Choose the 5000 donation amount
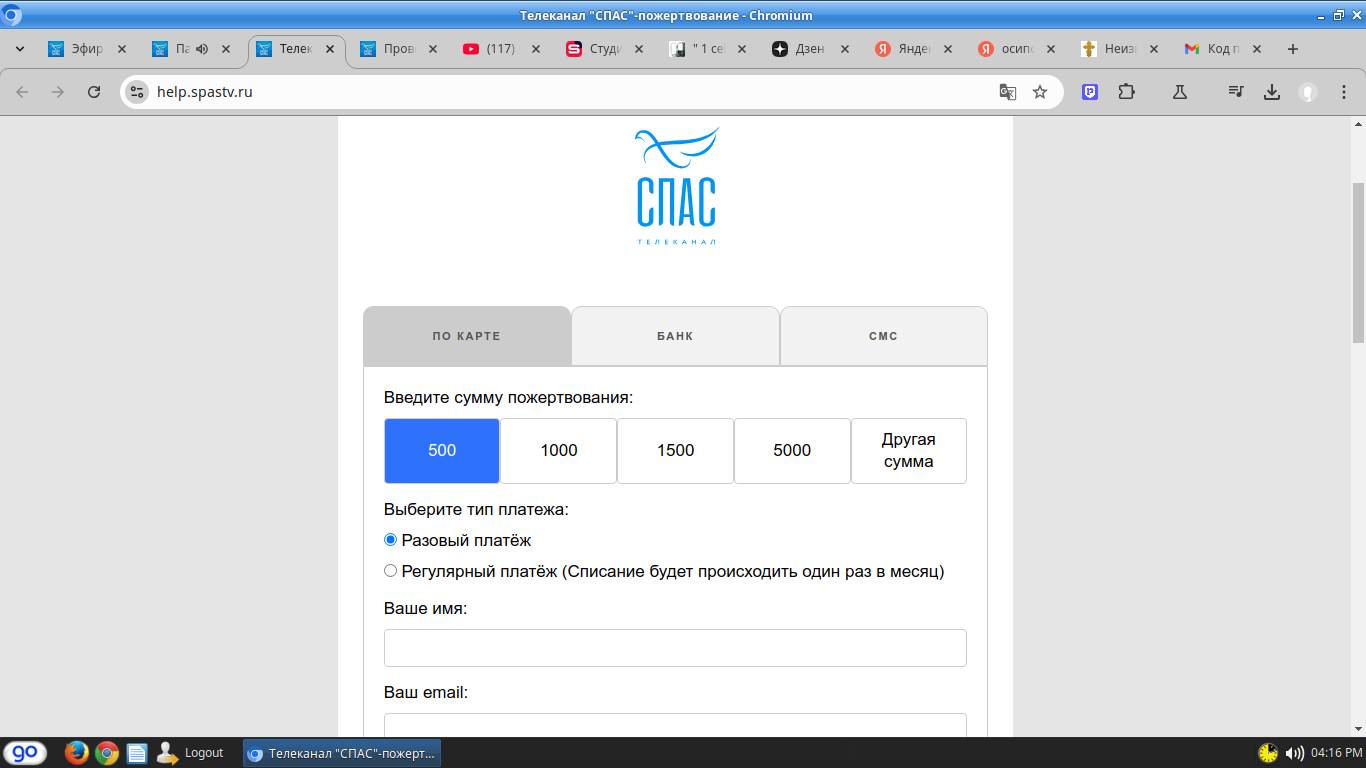Screen dimensions: 1366x768 coord(792,451)
